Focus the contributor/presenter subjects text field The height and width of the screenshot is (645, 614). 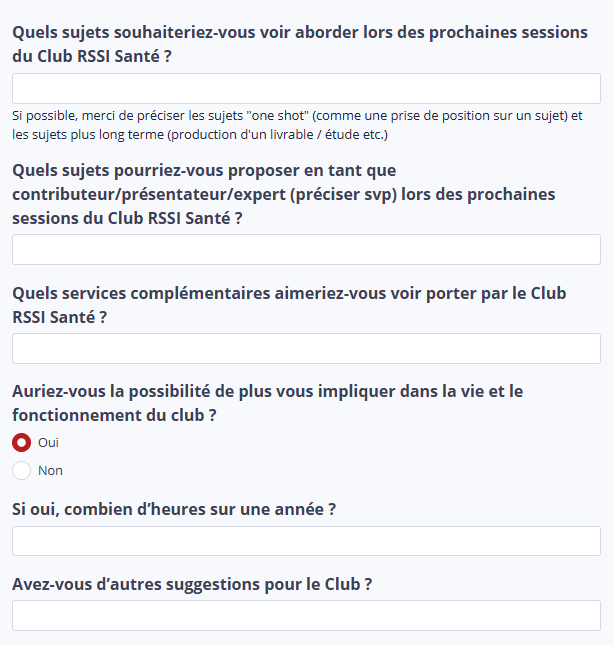[306, 249]
